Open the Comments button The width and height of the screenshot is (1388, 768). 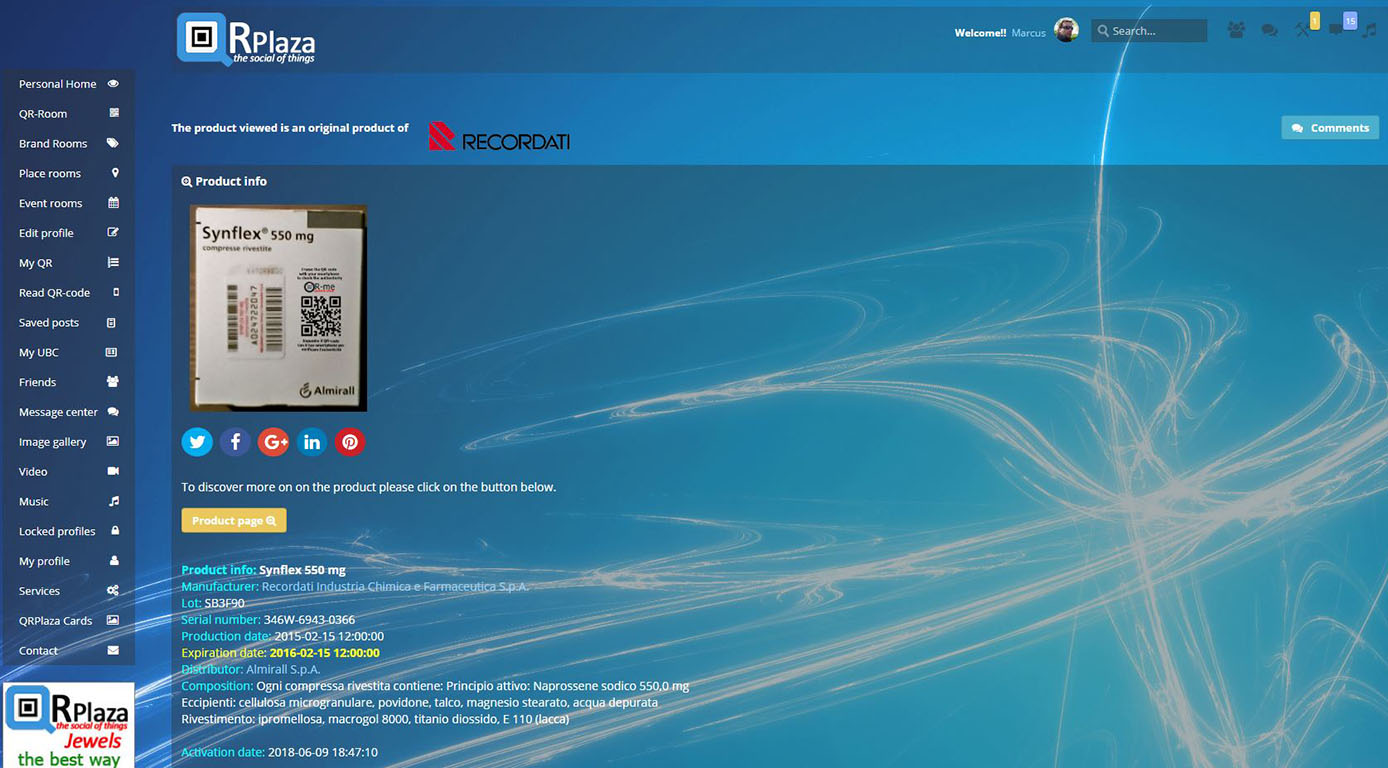tap(1329, 128)
